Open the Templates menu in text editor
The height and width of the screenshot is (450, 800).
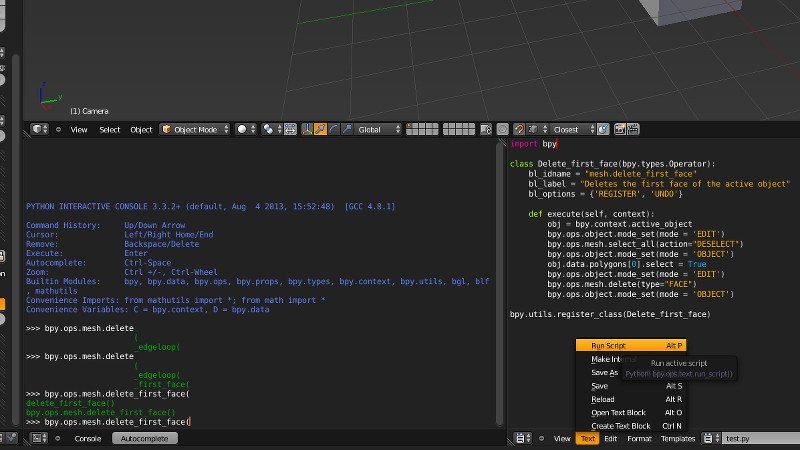(678, 439)
